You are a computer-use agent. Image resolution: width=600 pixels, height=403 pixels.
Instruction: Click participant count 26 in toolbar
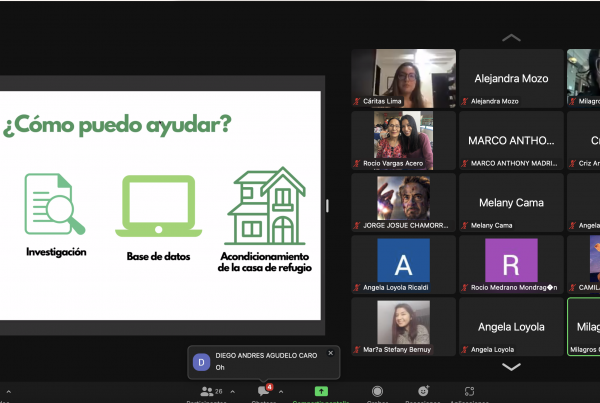pyautogui.click(x=218, y=392)
